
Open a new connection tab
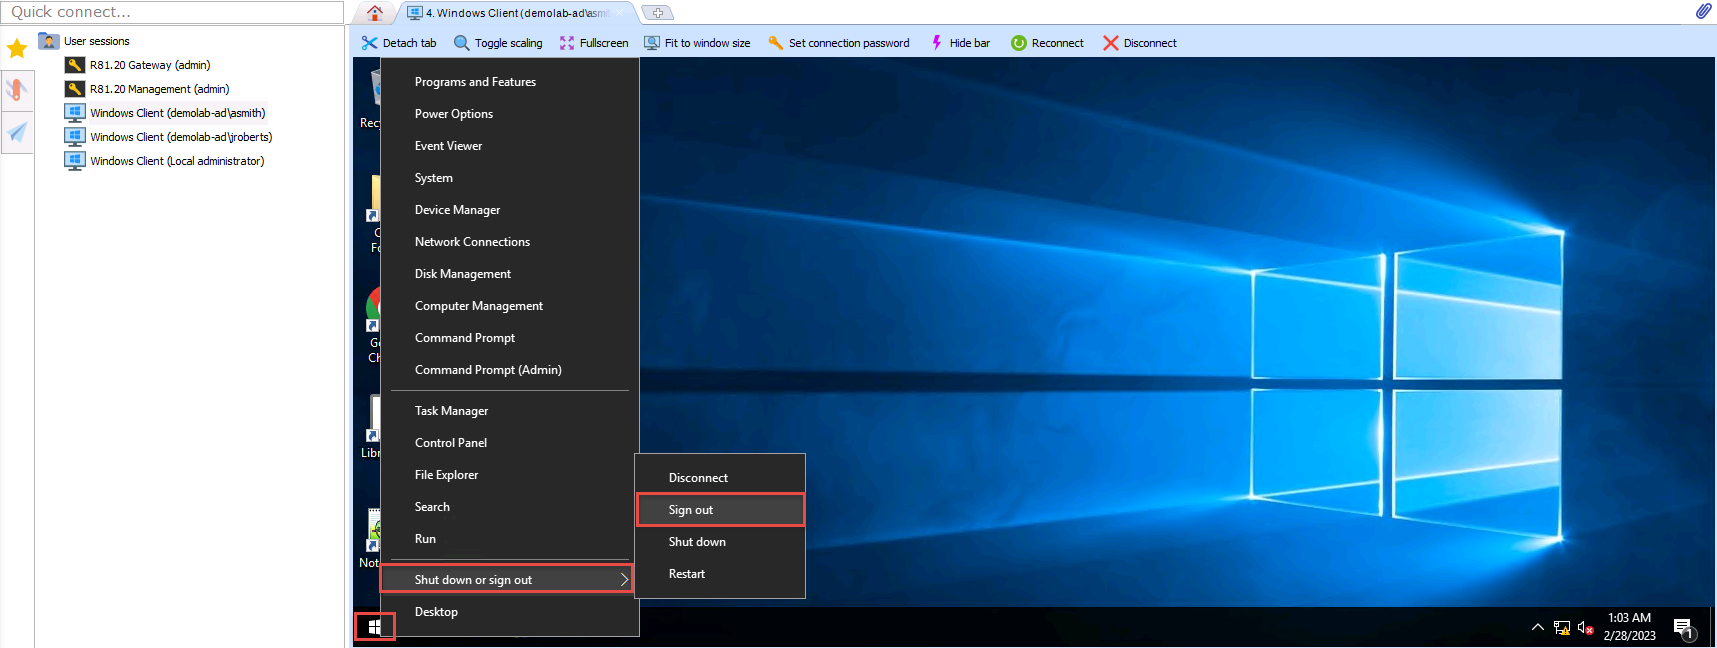point(657,13)
